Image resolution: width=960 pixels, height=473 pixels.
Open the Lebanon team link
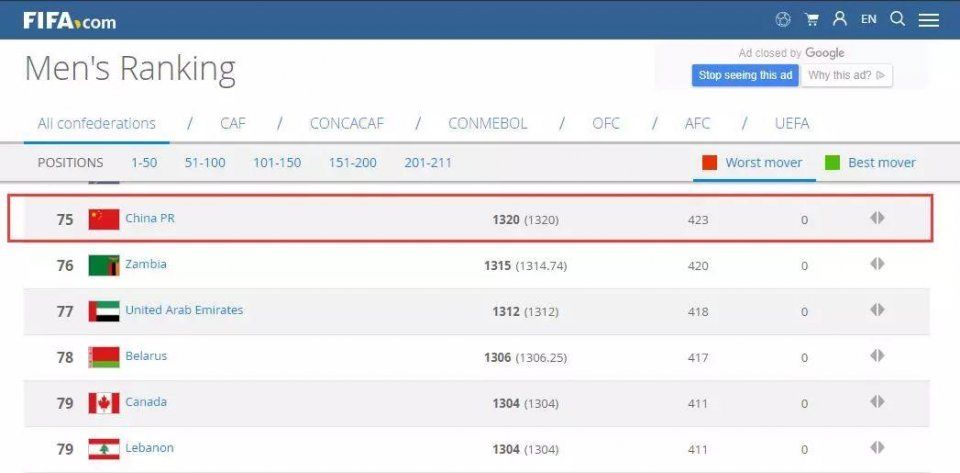click(x=149, y=447)
